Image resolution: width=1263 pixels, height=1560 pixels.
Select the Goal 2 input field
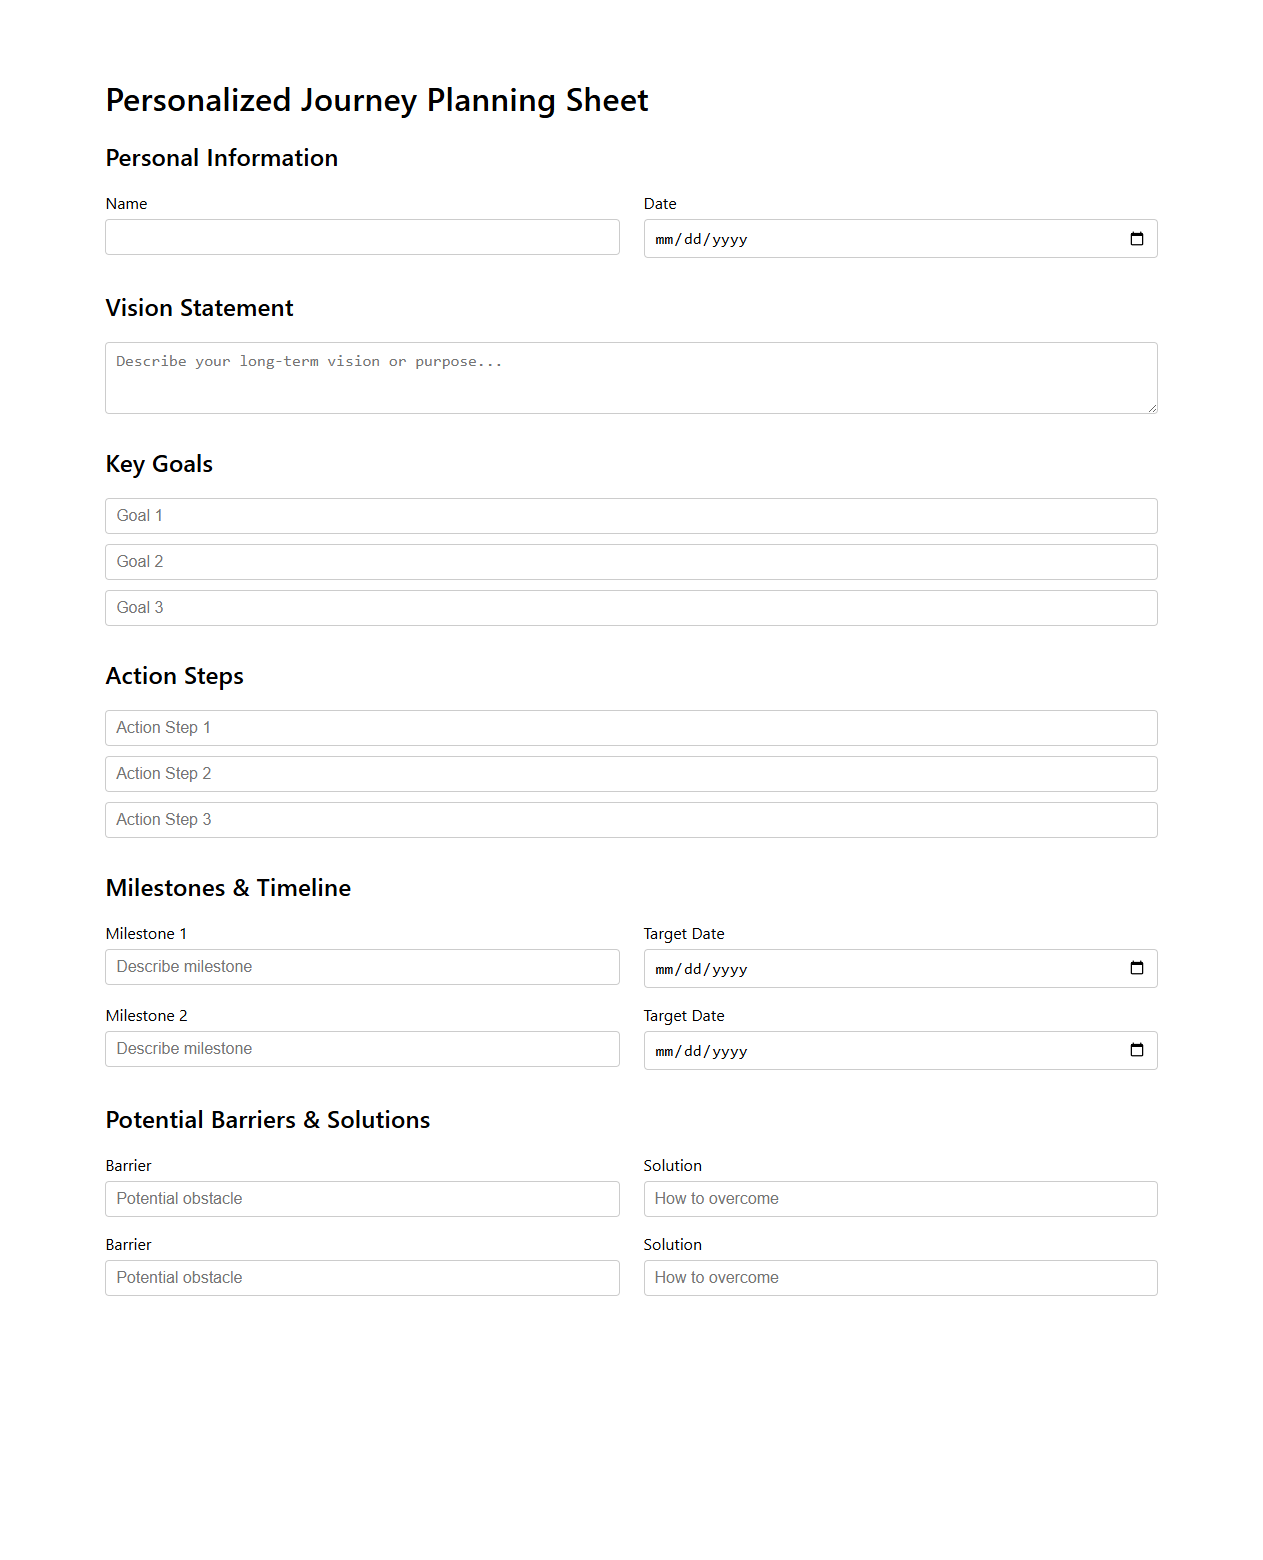[x=630, y=561]
